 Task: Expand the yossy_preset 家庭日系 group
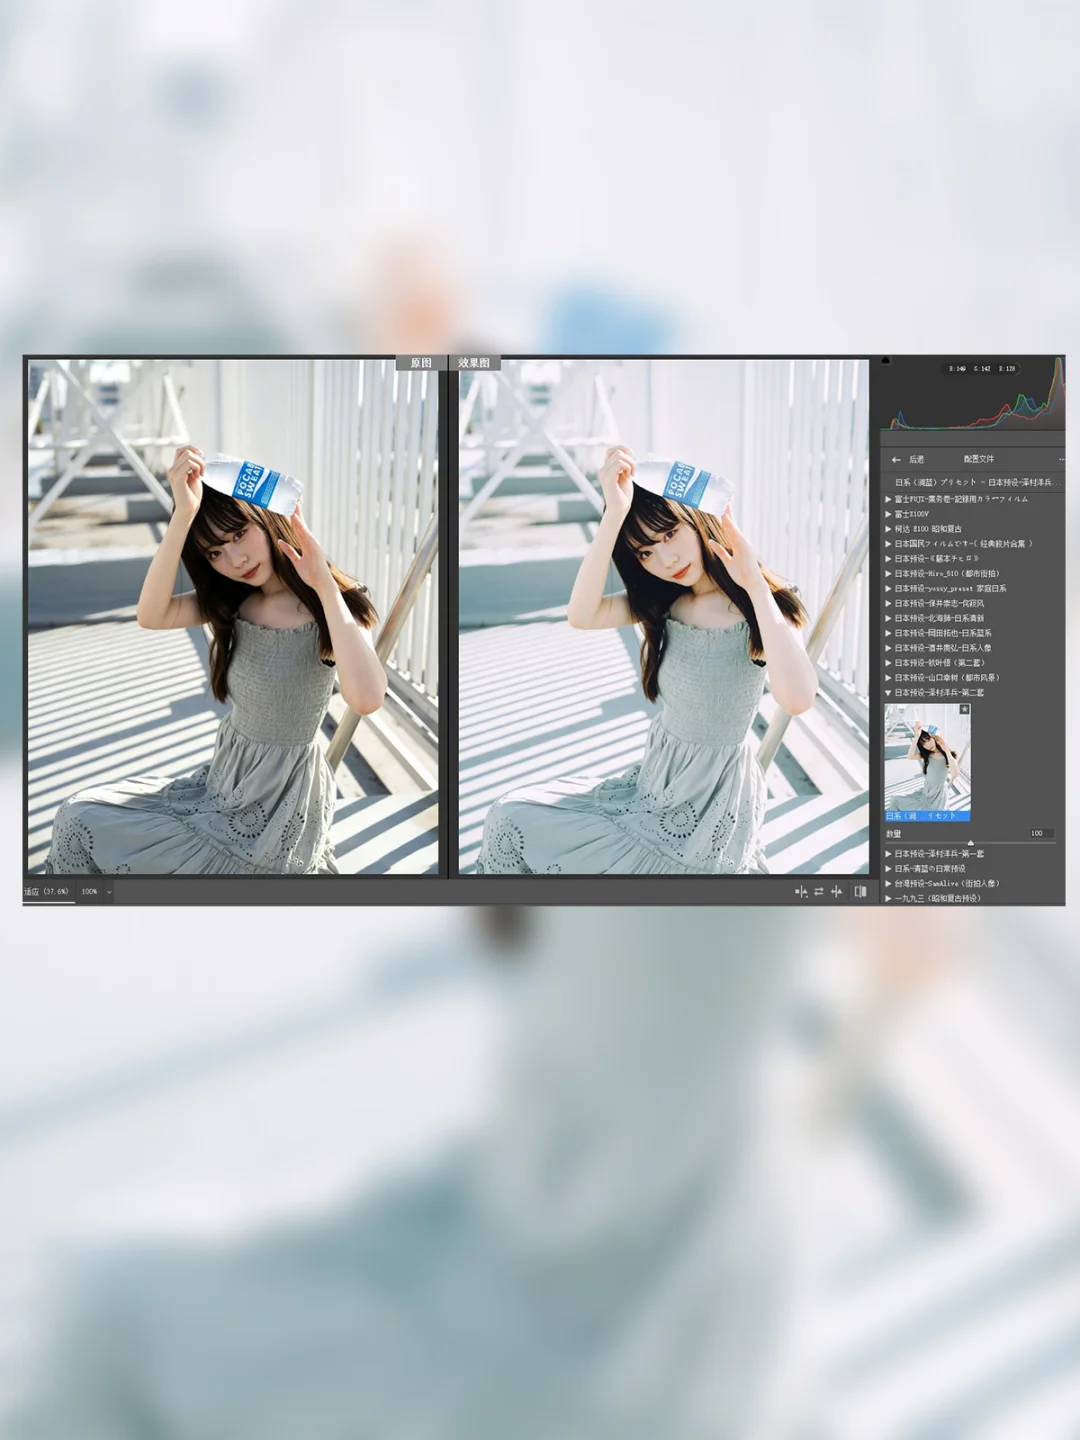[888, 589]
